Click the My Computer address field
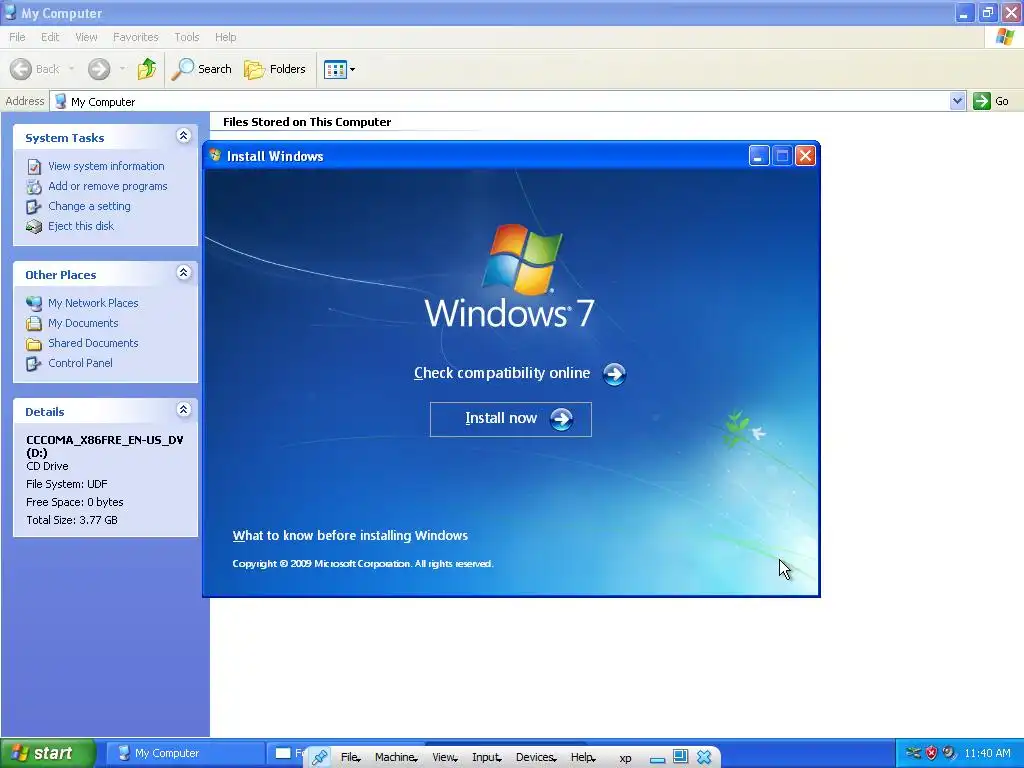The height and width of the screenshot is (768, 1024). tap(501, 101)
